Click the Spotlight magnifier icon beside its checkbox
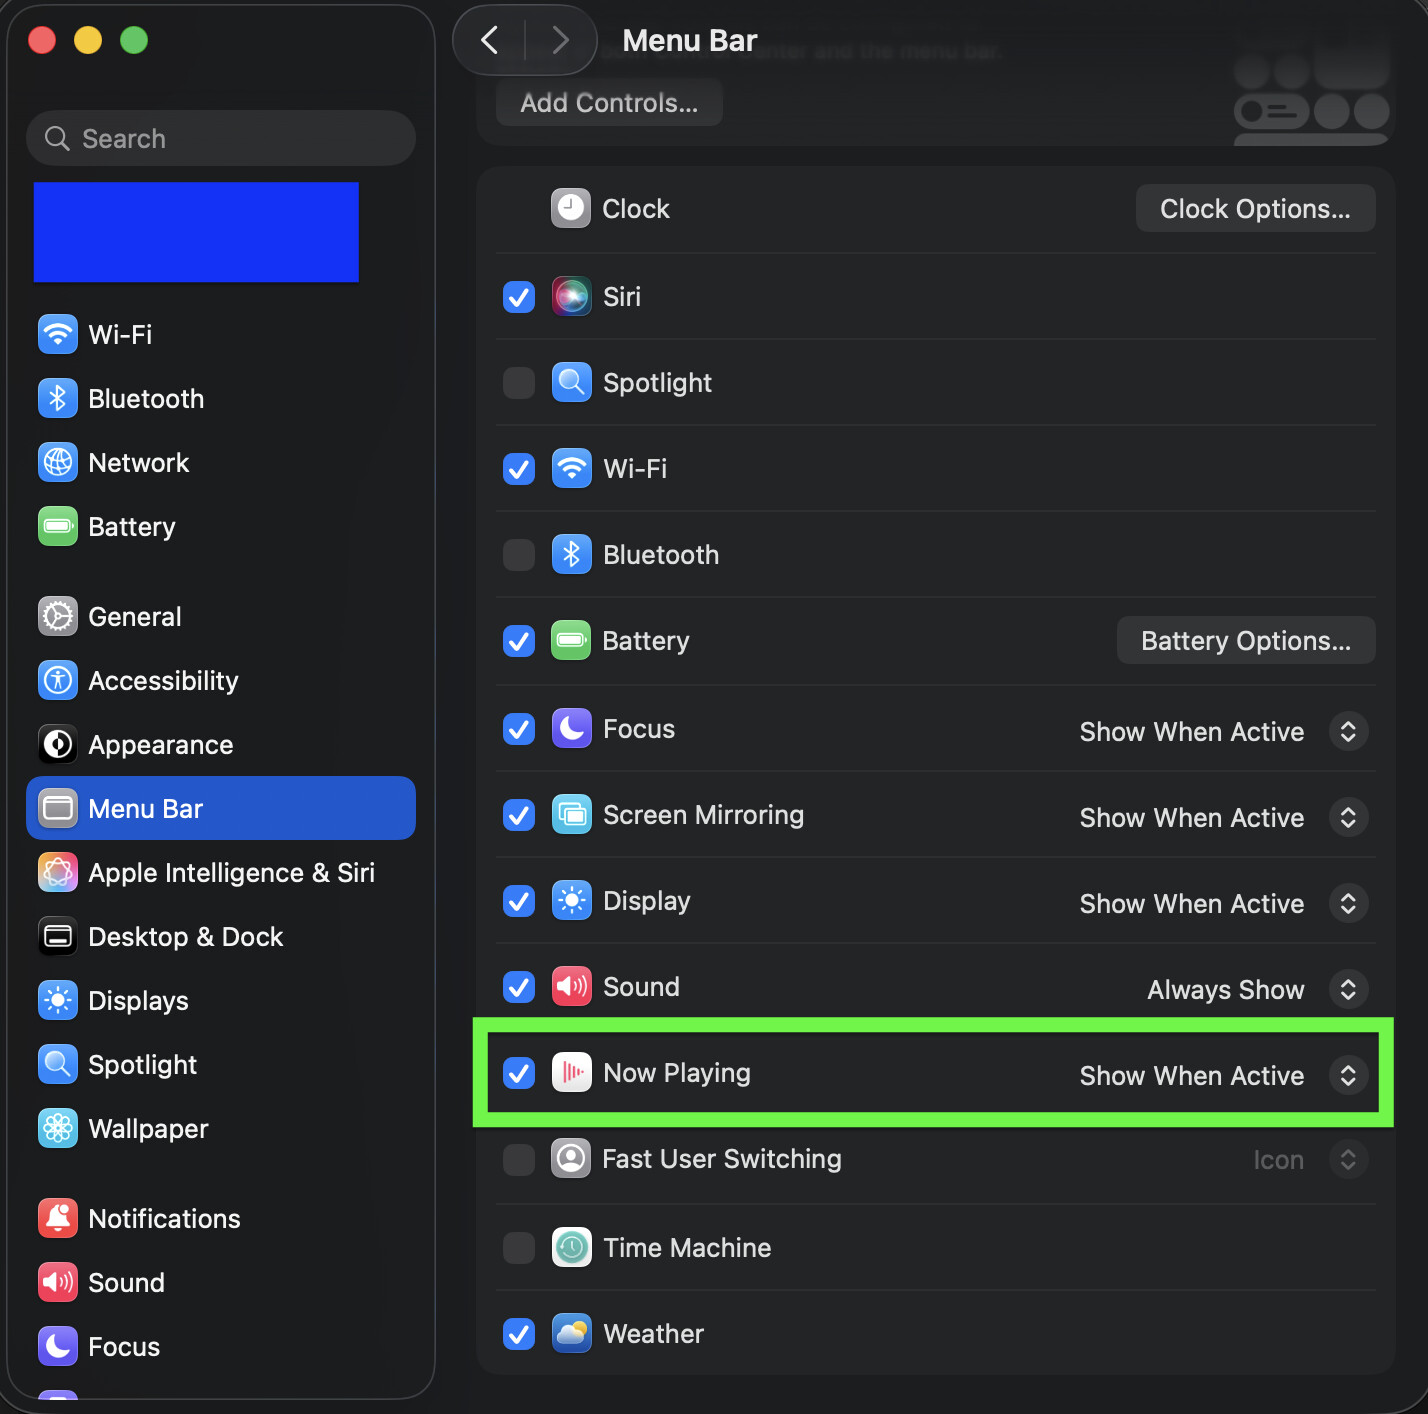1428x1414 pixels. point(572,382)
